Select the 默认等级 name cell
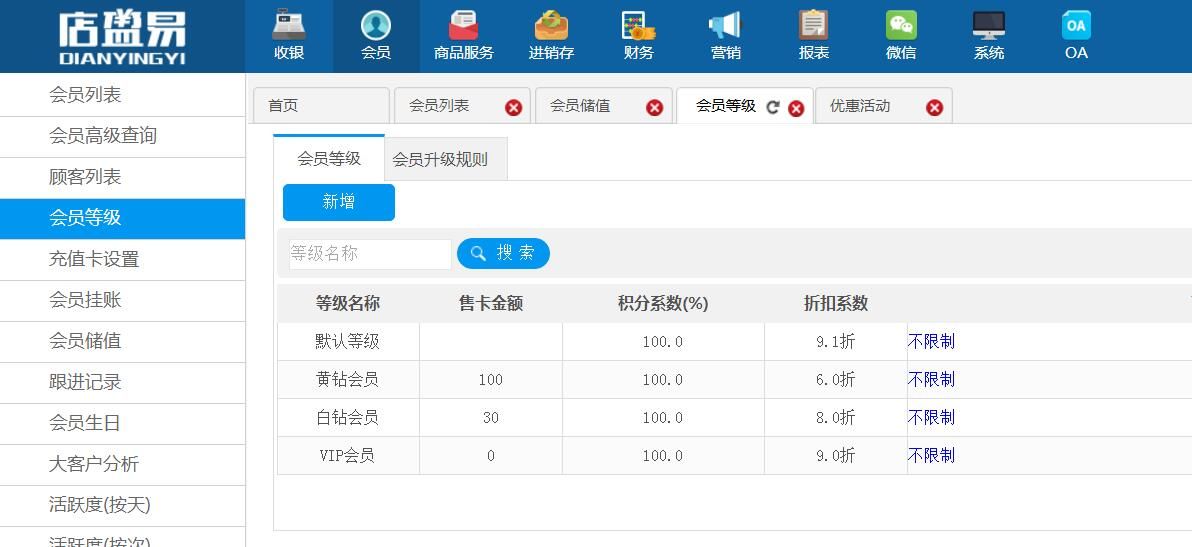1192x547 pixels. [x=348, y=342]
